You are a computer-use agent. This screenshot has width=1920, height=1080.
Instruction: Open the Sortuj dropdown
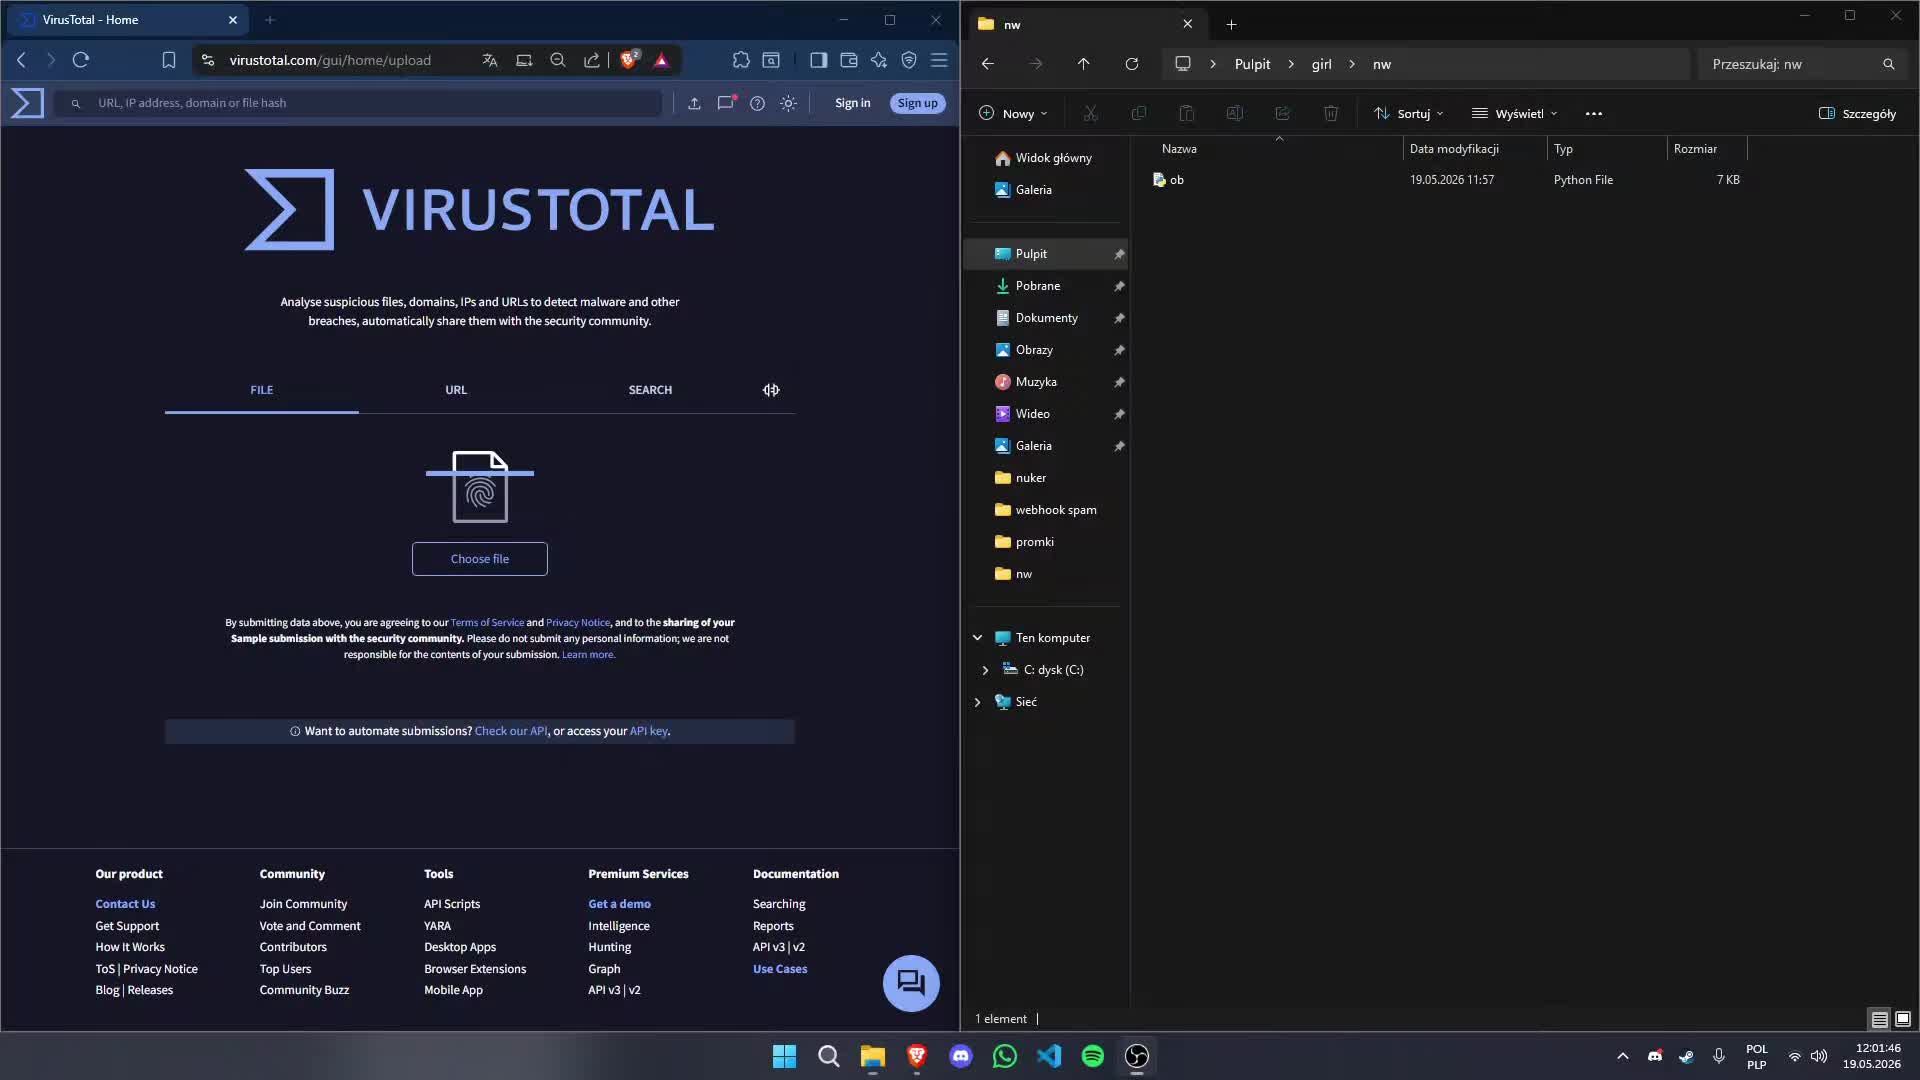[1408, 114]
